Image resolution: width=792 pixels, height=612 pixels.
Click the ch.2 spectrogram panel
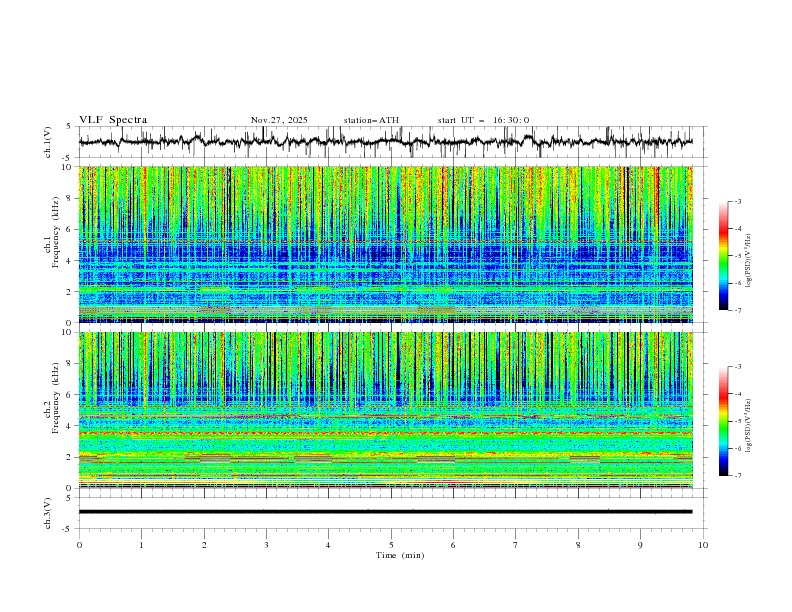[x=386, y=410]
